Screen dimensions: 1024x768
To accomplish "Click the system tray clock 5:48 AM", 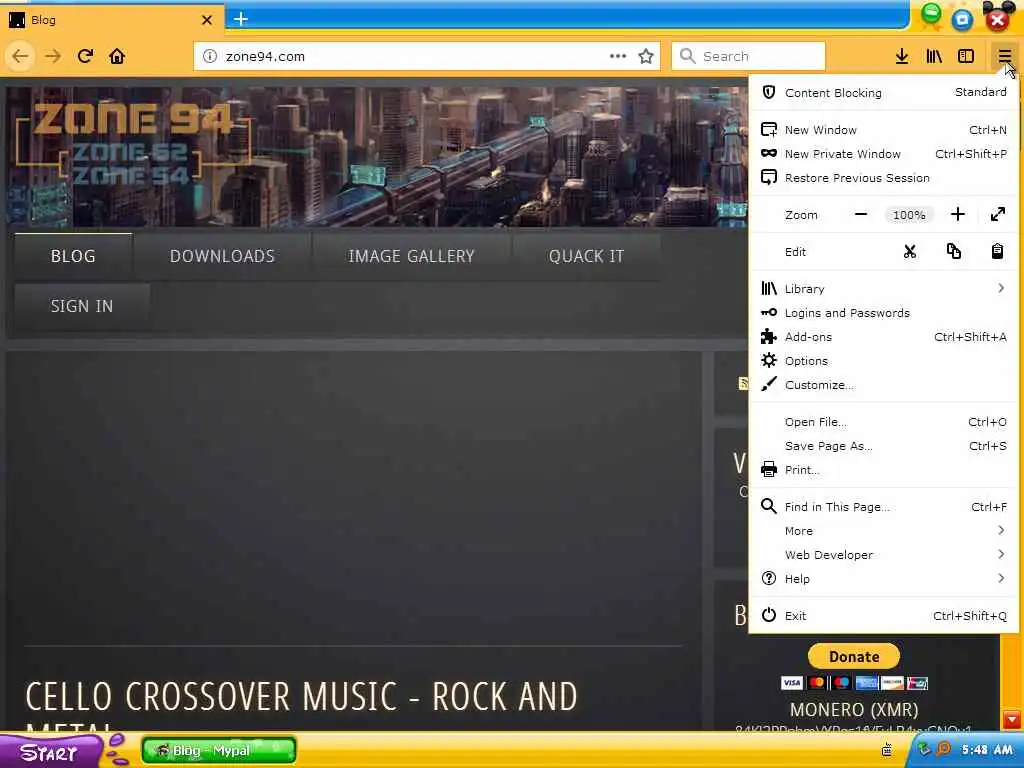I will 987,750.
